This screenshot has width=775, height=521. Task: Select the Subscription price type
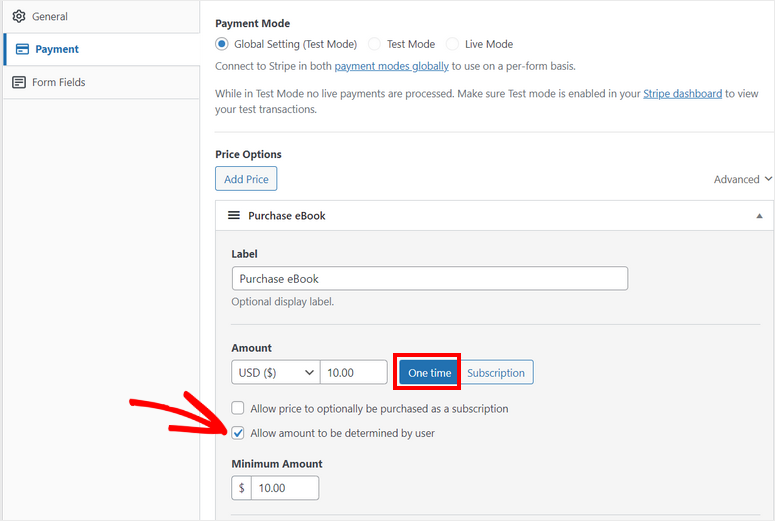tap(495, 372)
